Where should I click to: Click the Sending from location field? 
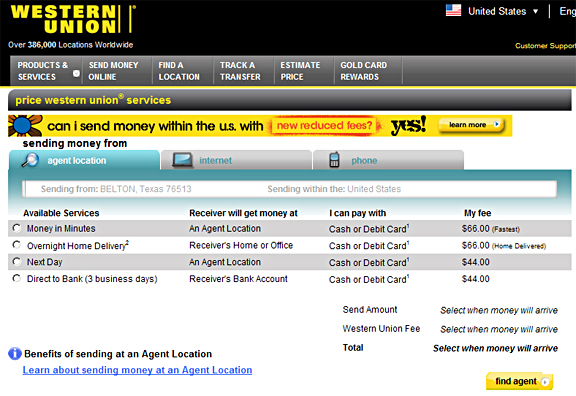(289, 189)
